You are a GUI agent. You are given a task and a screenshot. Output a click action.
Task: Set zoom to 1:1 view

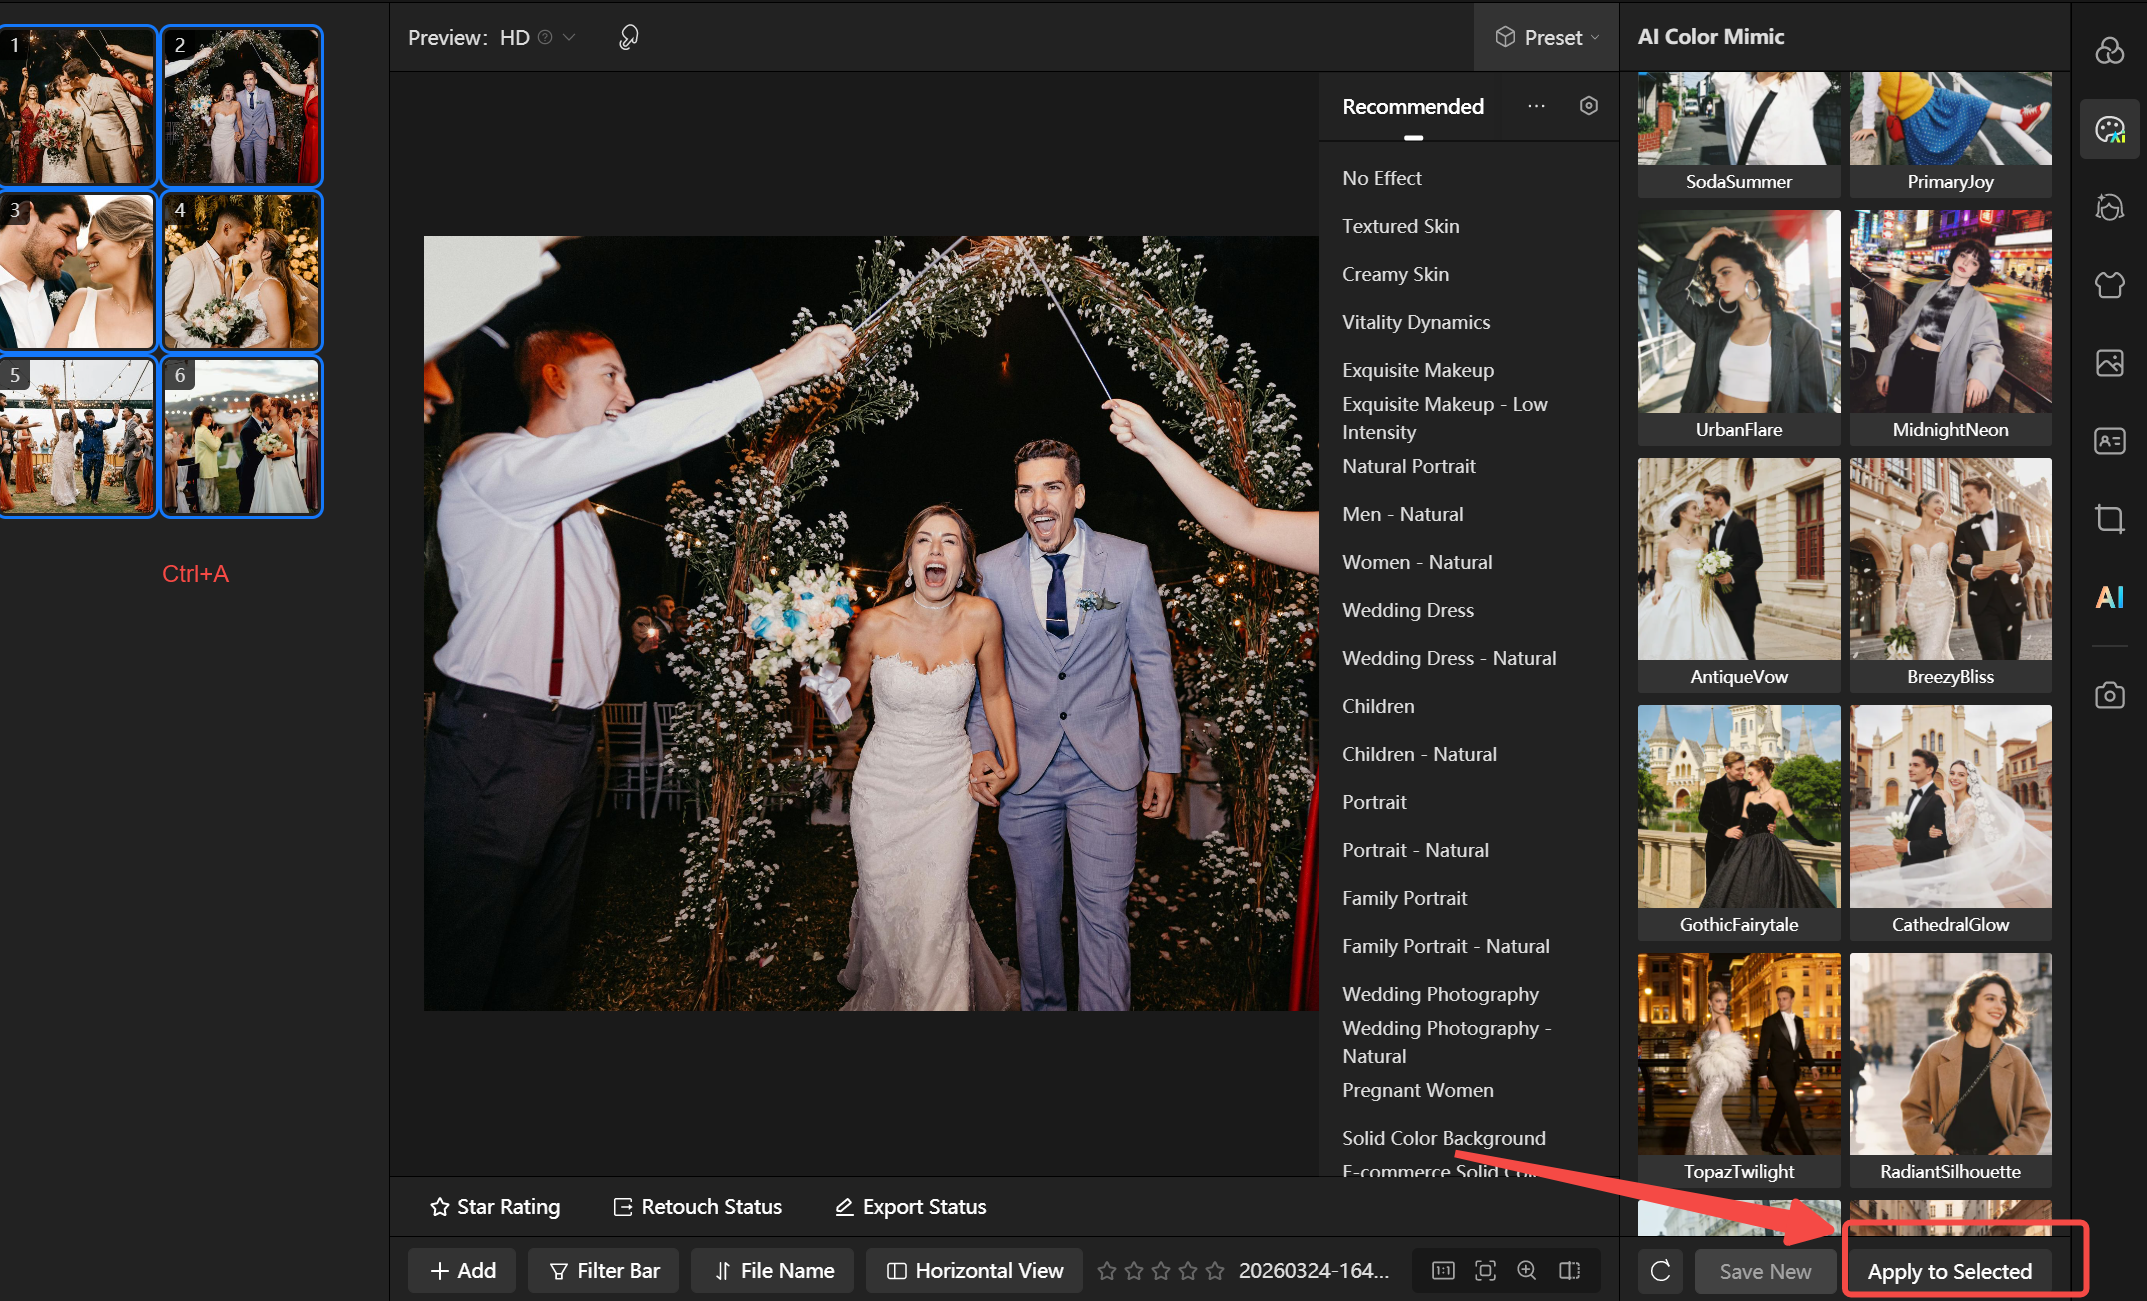[x=1443, y=1270]
